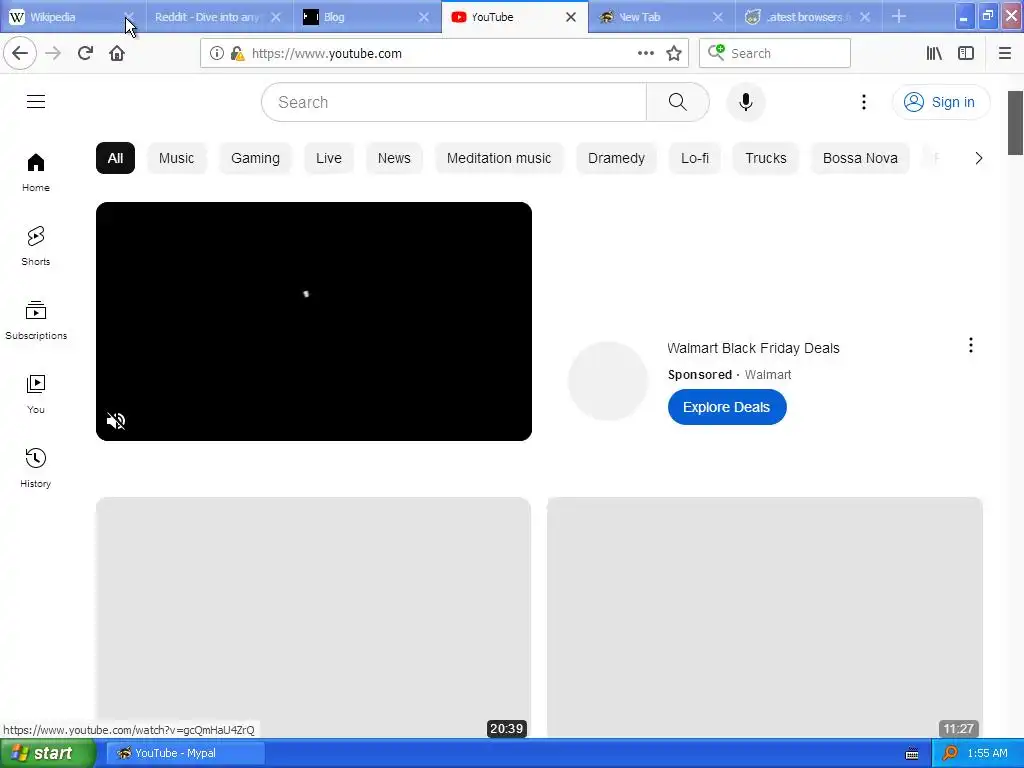Unmute the ad video preview
The image size is (1024, 768).
tap(116, 421)
